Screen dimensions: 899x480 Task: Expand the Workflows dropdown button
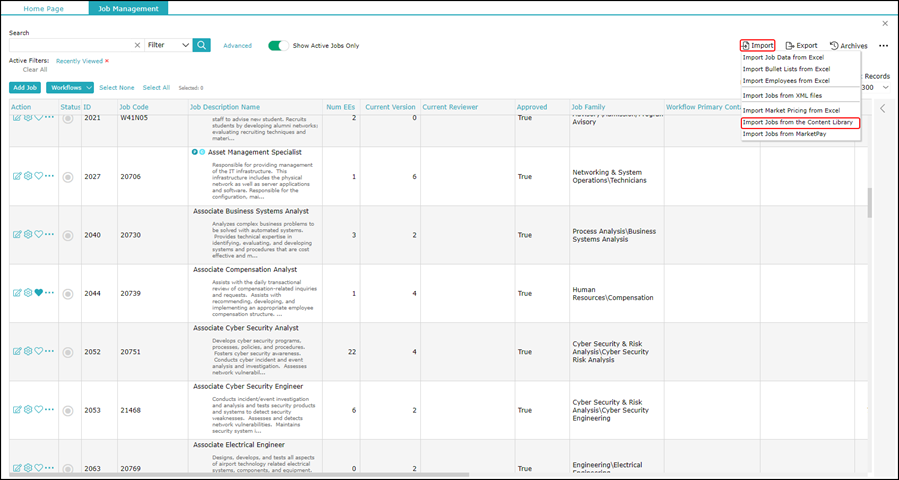tap(70, 88)
